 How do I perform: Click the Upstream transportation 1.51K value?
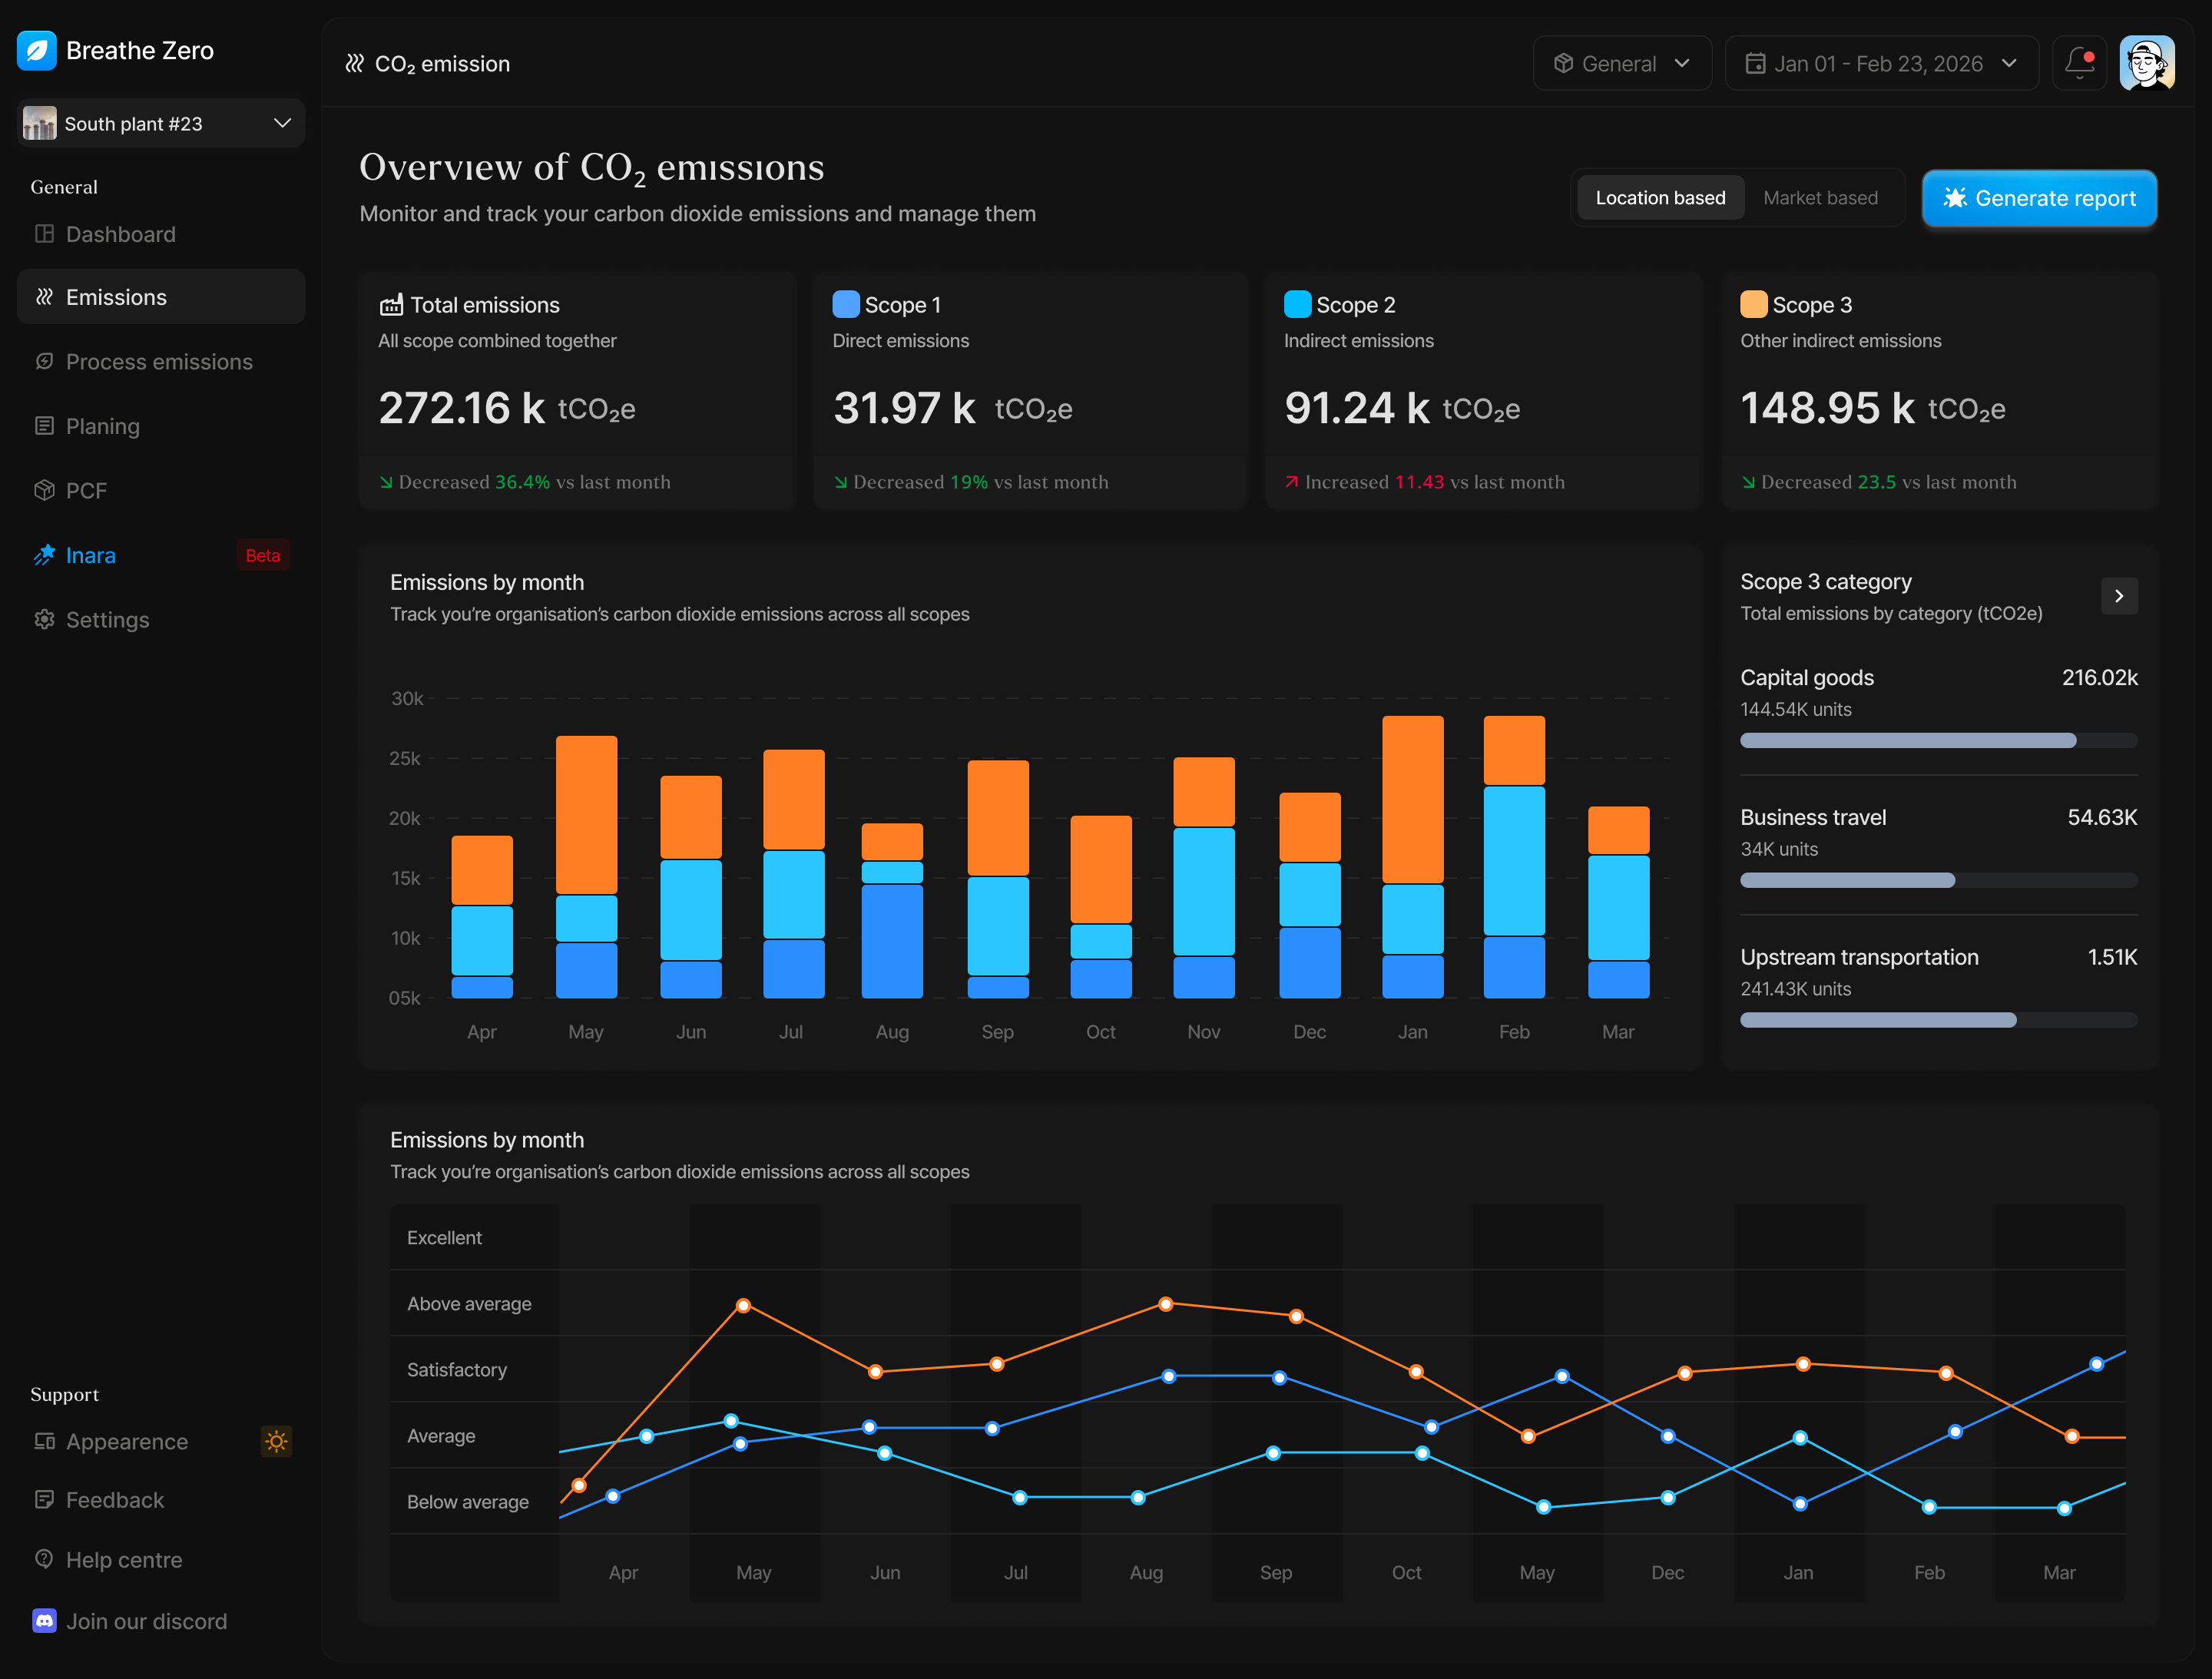click(2112, 957)
